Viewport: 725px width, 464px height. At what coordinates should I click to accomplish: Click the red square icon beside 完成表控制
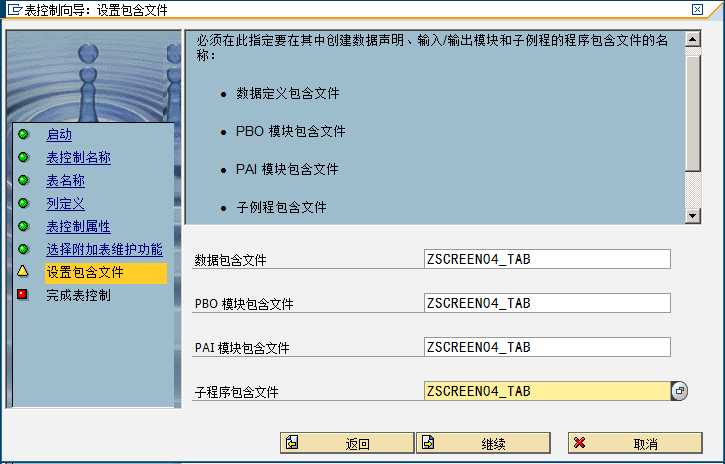[x=23, y=295]
